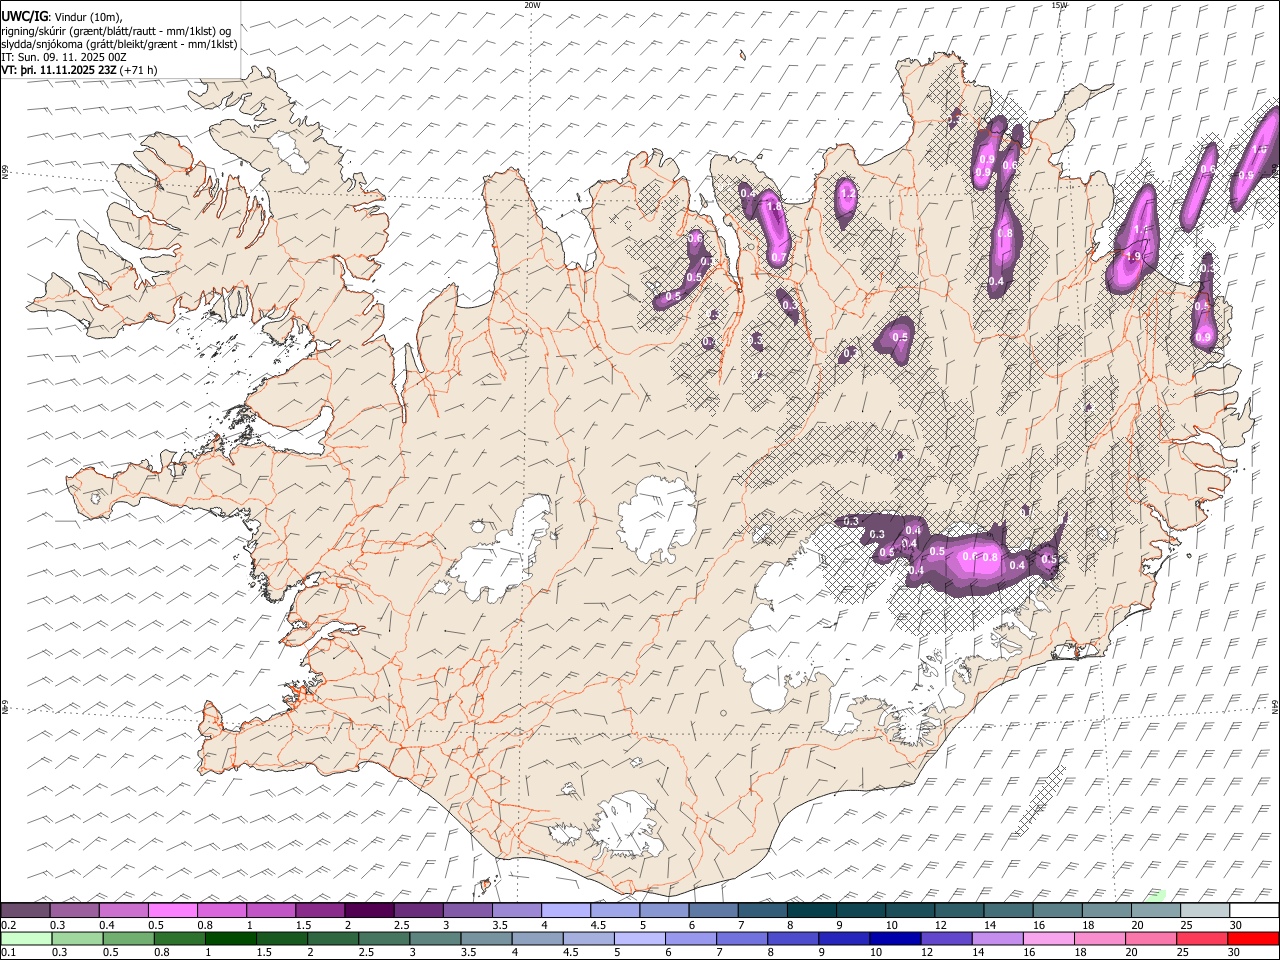Click the '1.2' precipitation value on map
The image size is (1280, 960).
[848, 194]
